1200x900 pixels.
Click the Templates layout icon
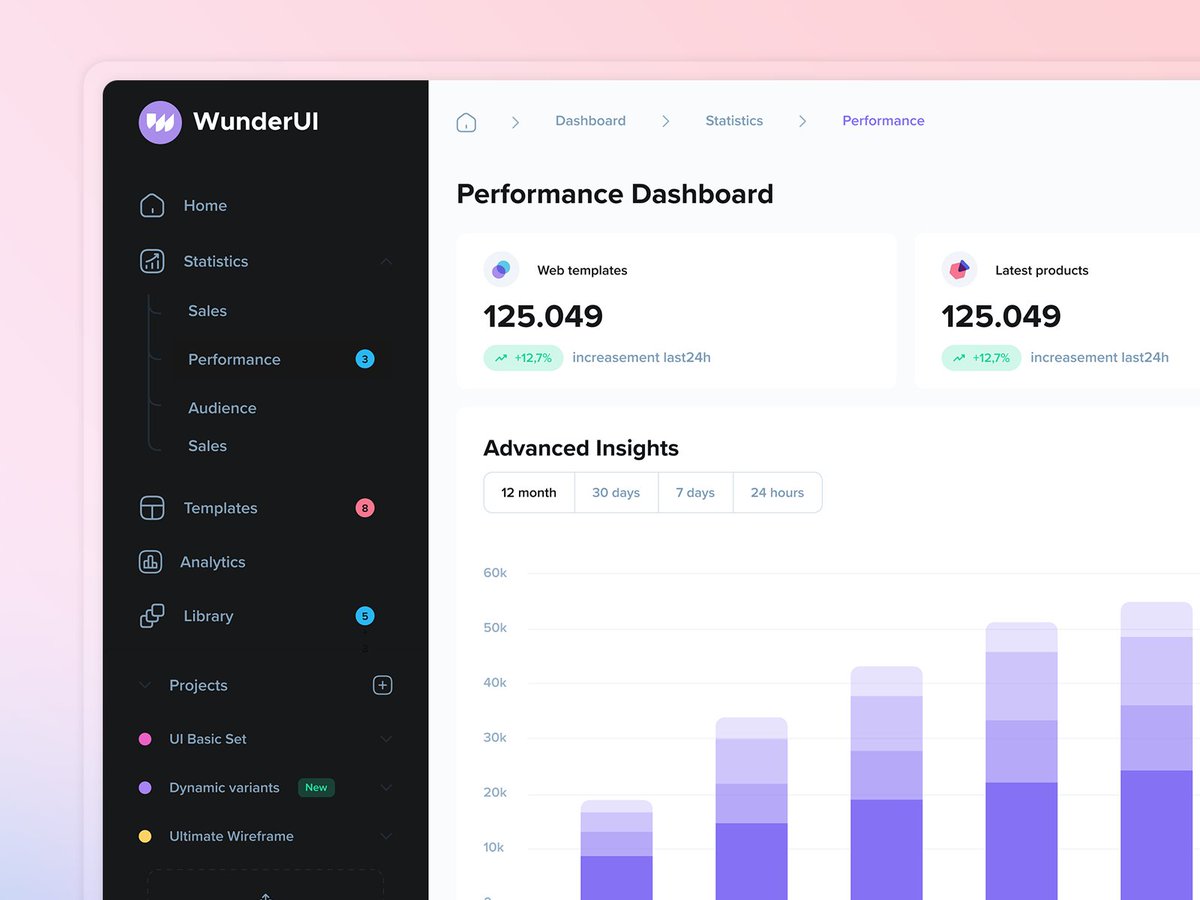(152, 508)
